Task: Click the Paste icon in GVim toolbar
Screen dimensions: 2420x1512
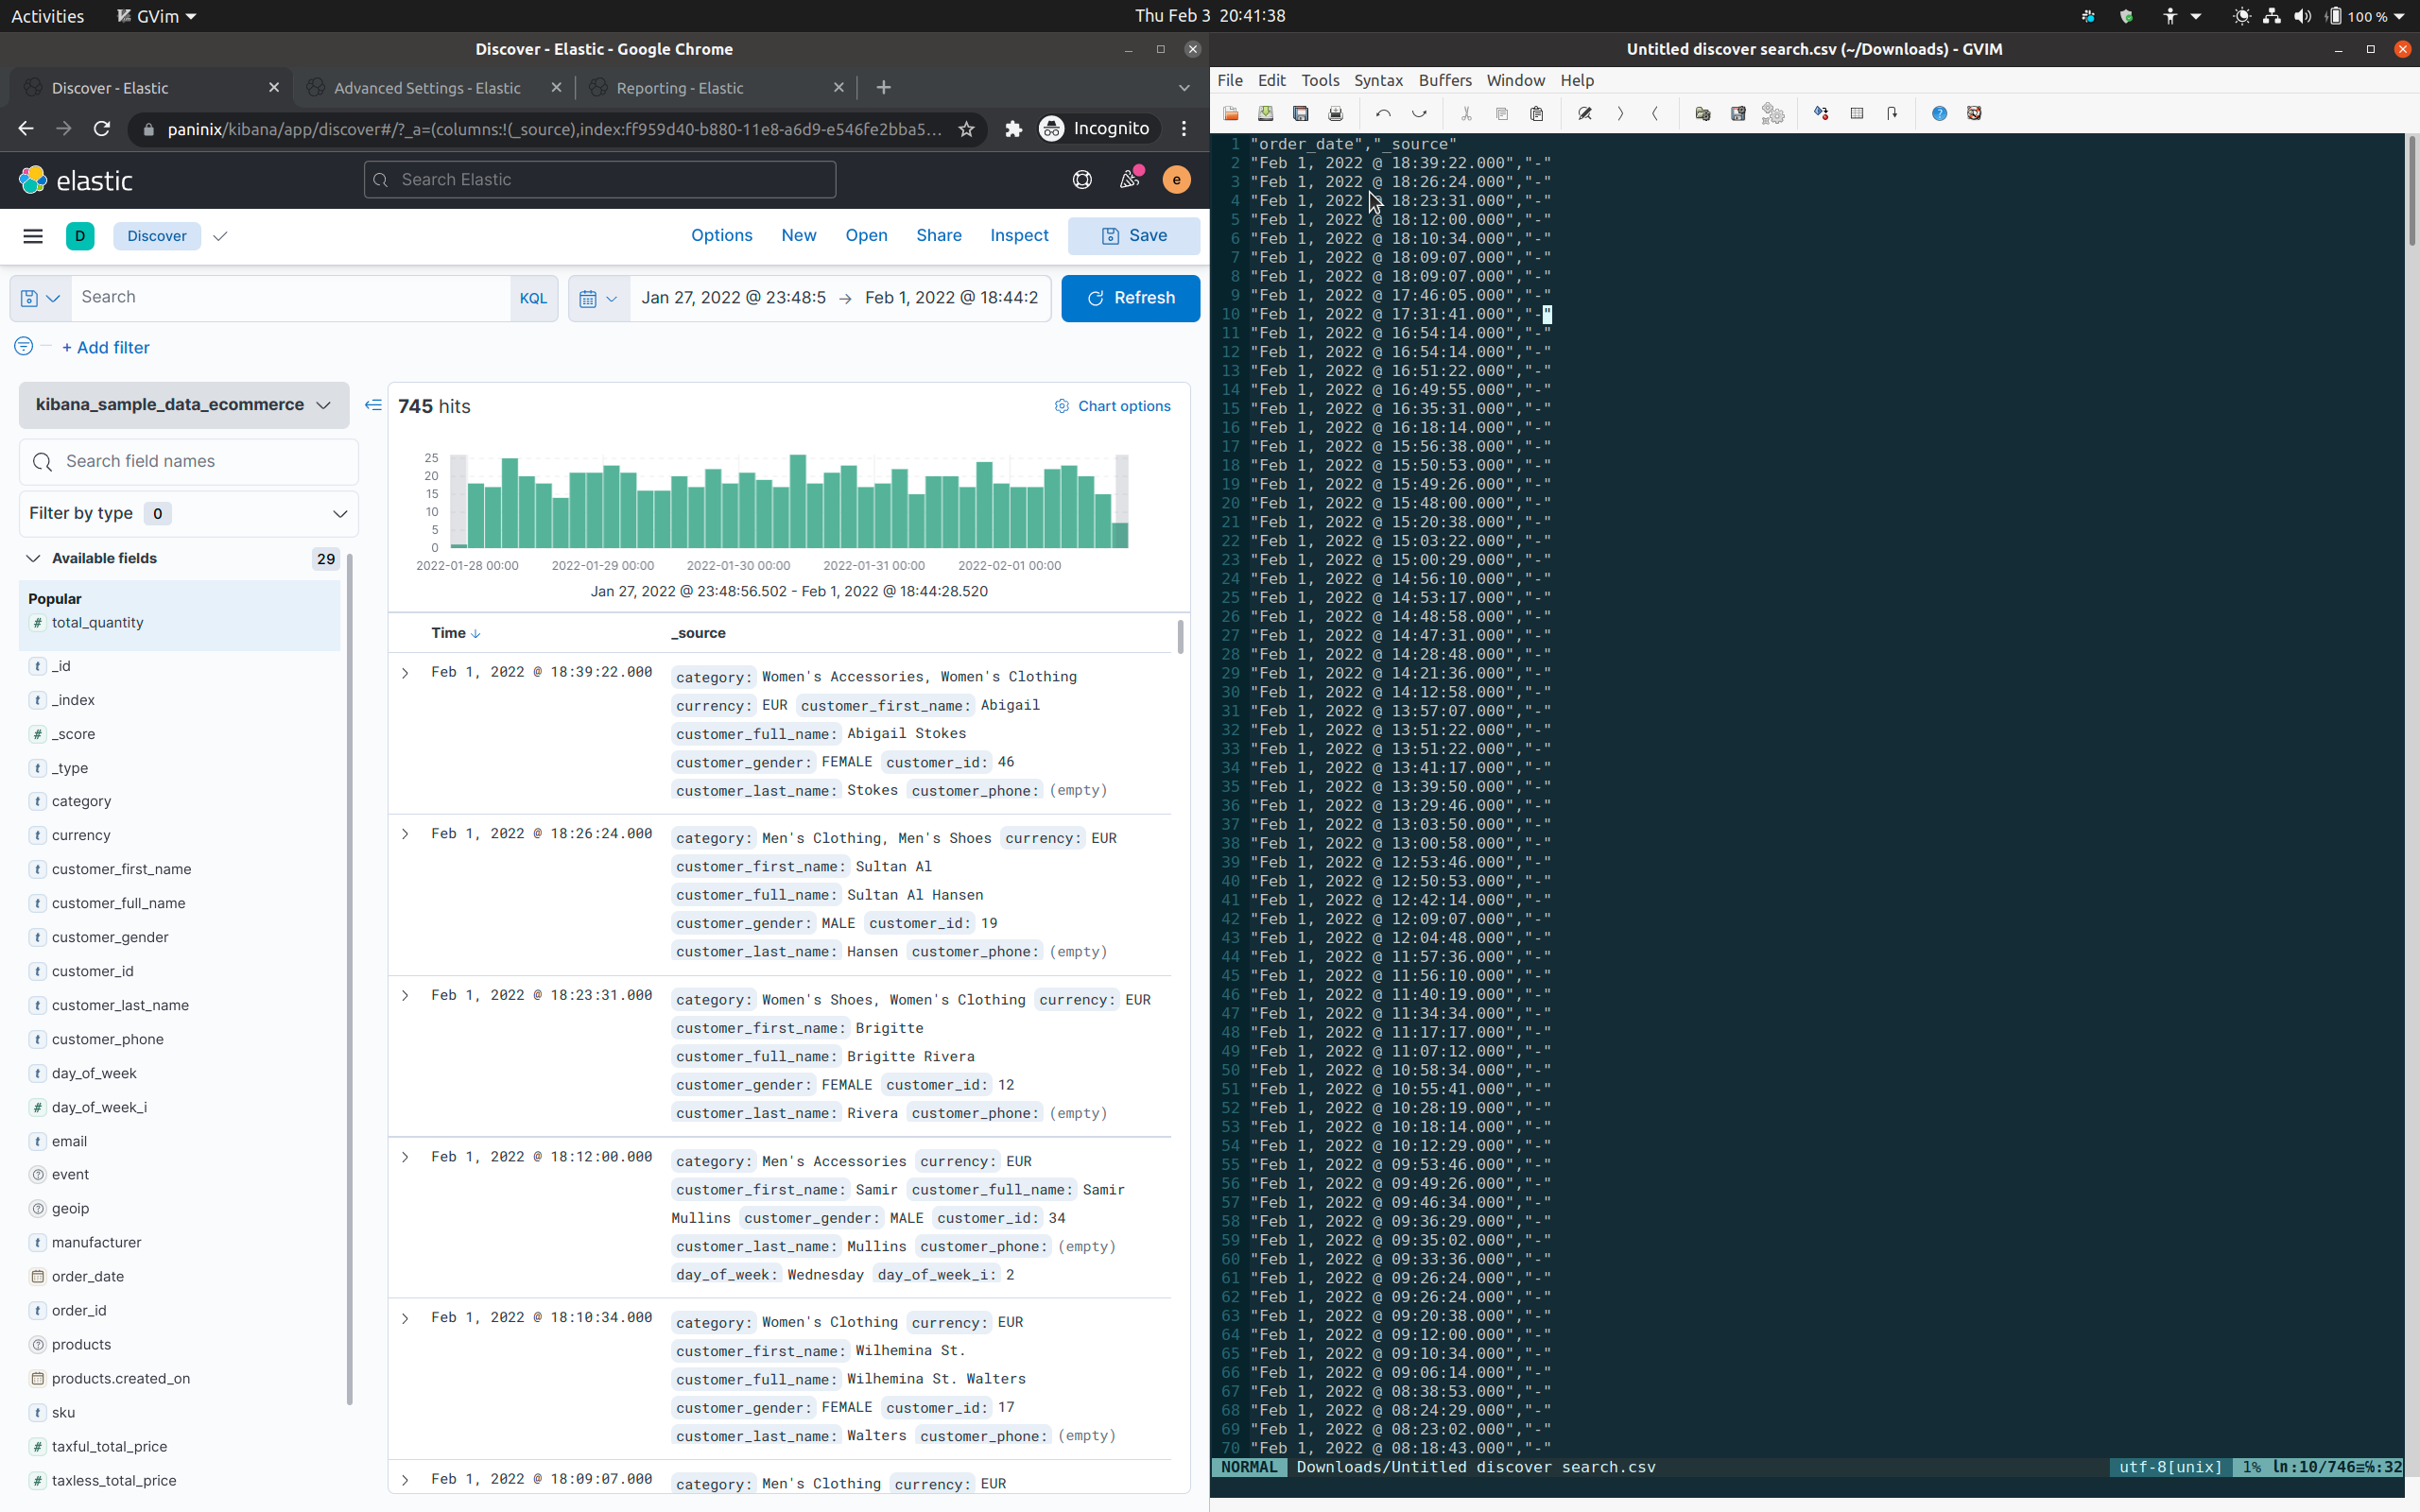Action: 1537,113
